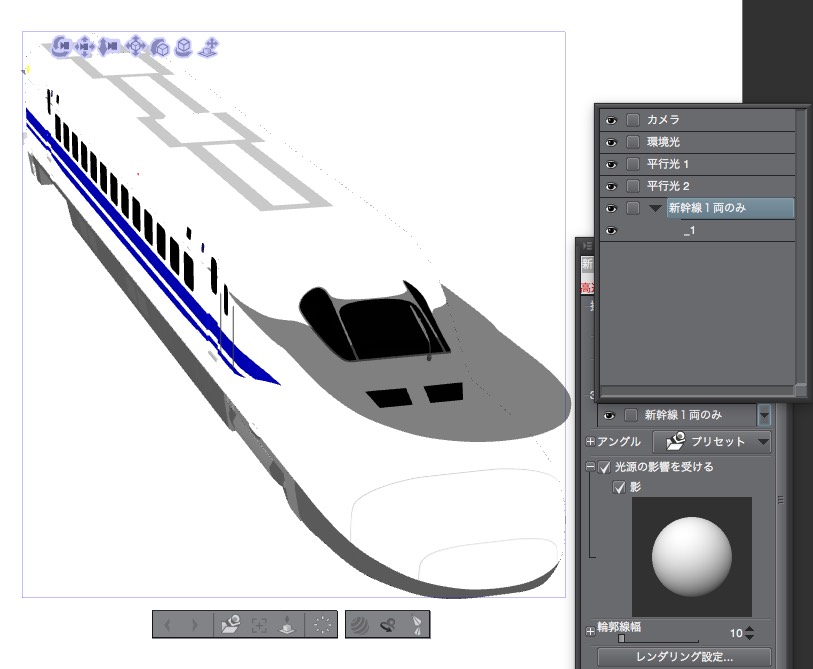Decrease 輪郭線幅 value with down arrow

click(x=750, y=636)
